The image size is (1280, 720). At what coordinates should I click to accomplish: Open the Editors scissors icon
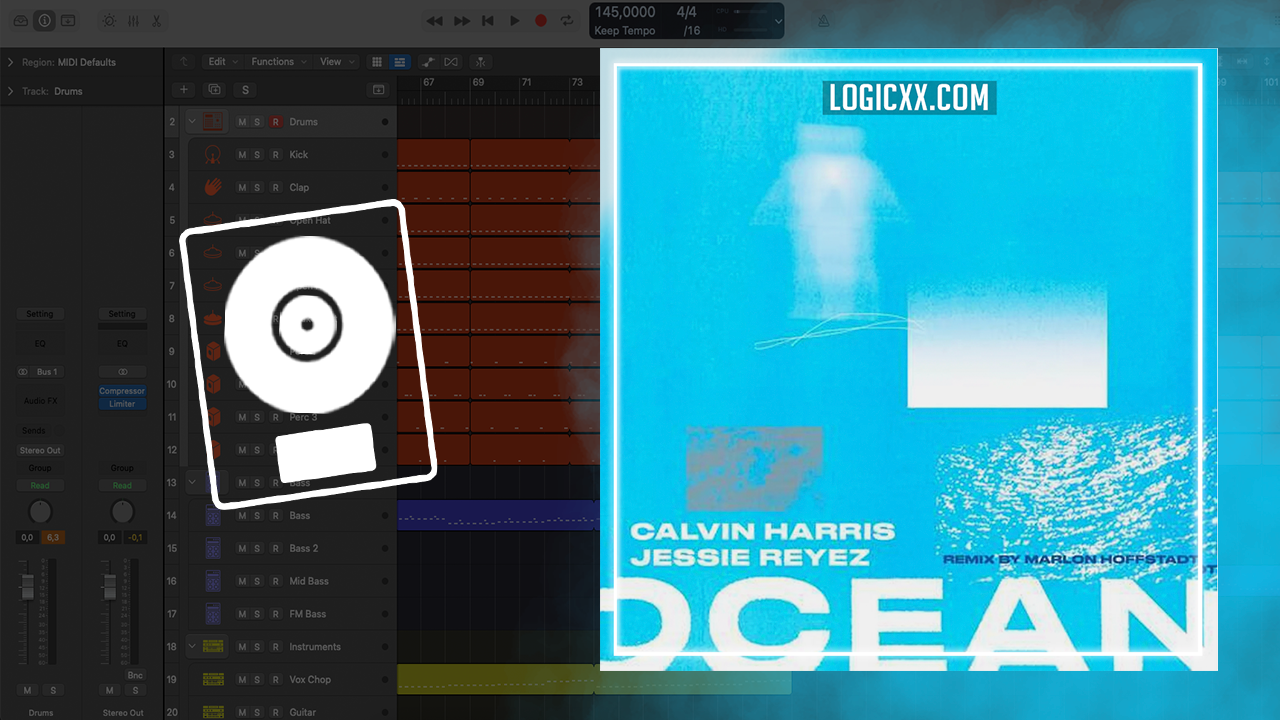point(156,20)
